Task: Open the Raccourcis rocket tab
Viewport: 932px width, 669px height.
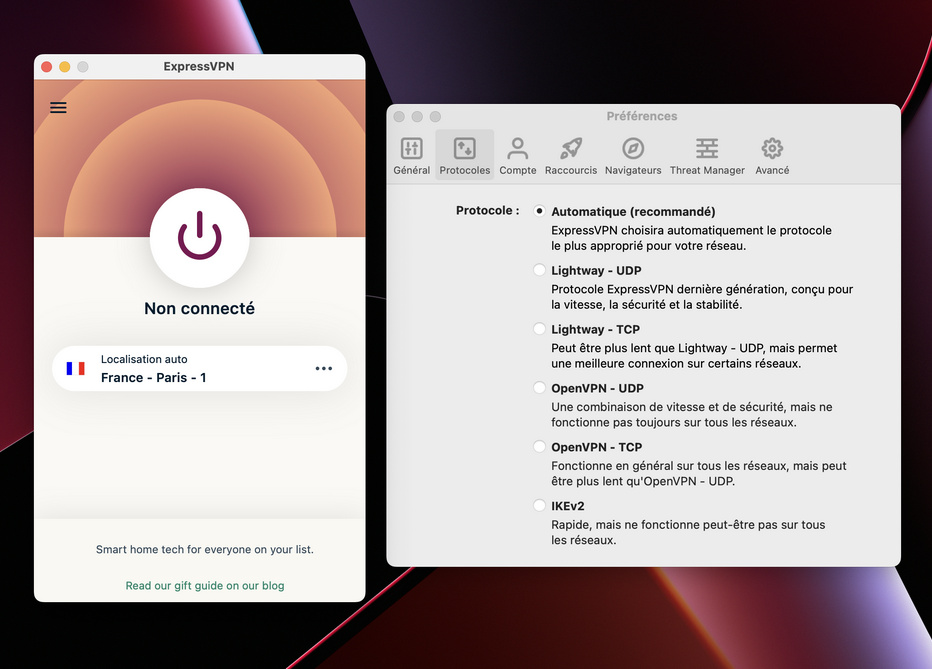Action: click(x=571, y=156)
